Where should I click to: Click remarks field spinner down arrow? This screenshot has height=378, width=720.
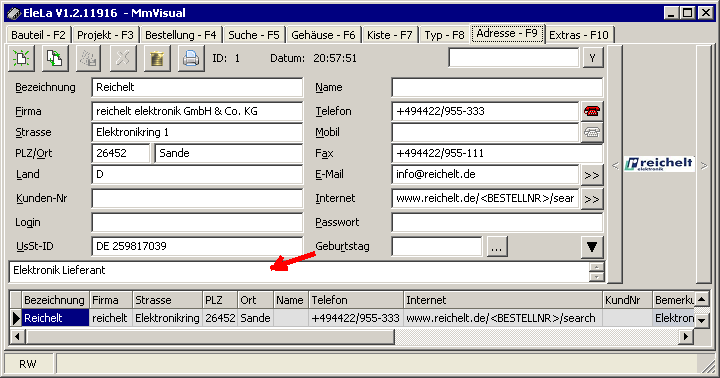[x=596, y=276]
